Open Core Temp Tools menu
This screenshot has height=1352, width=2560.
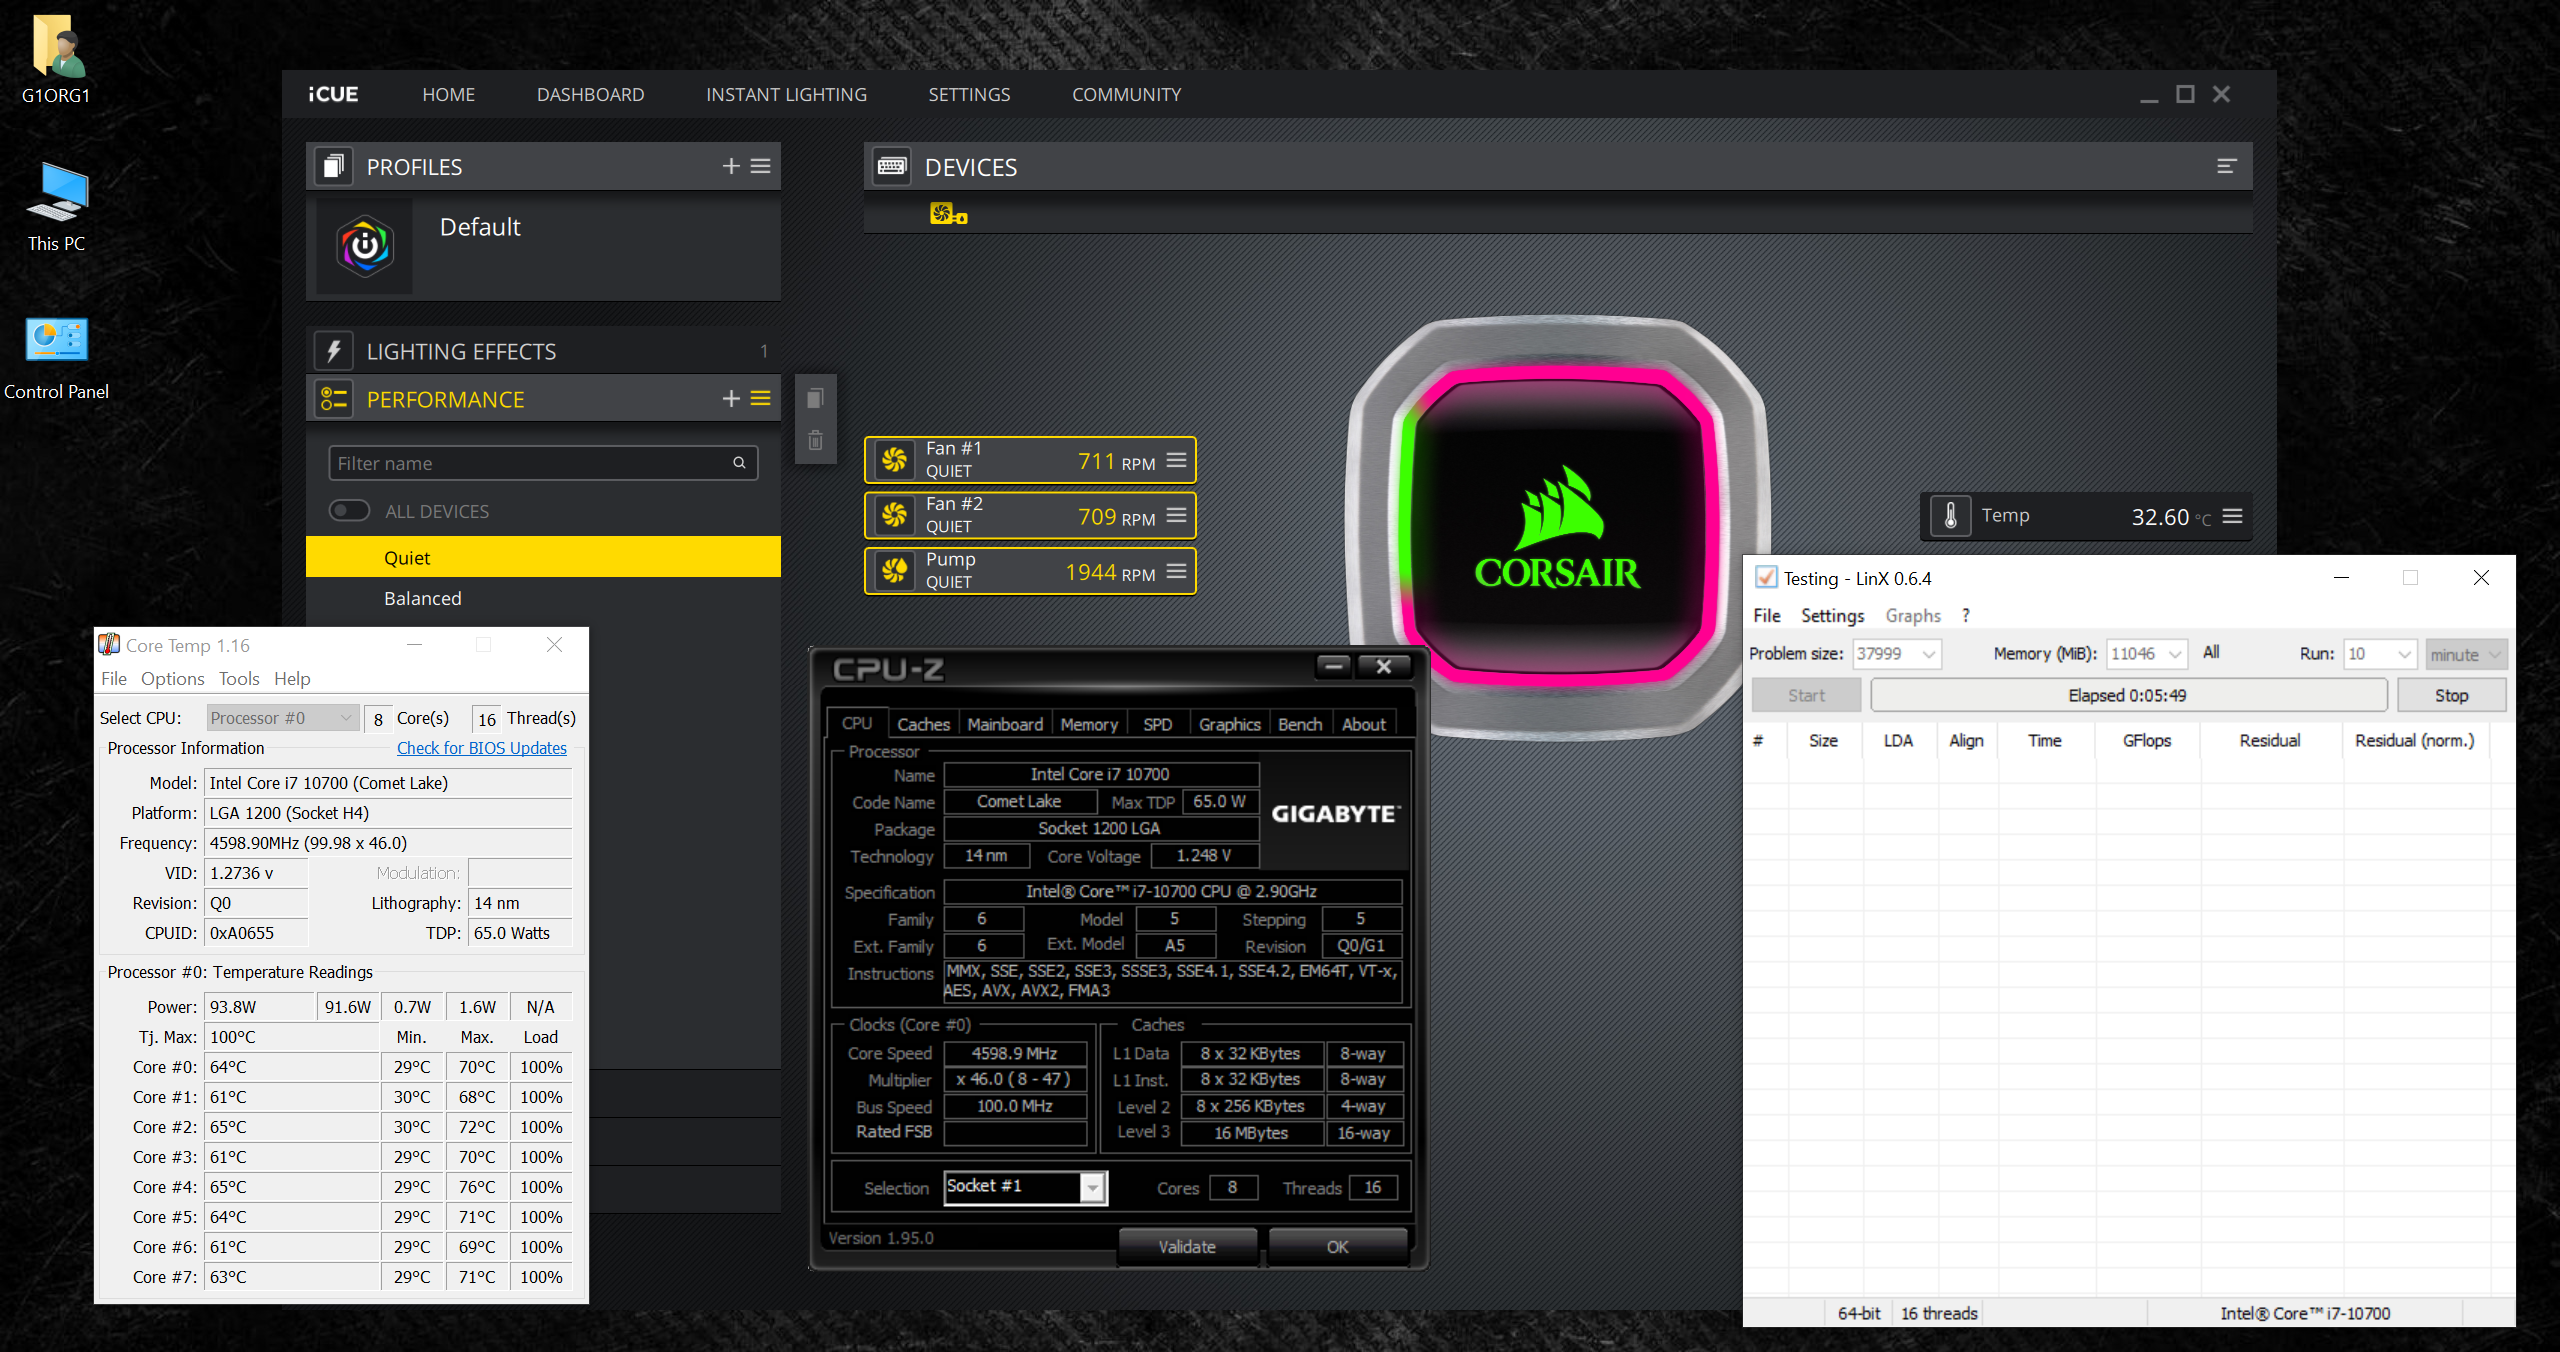pos(239,678)
